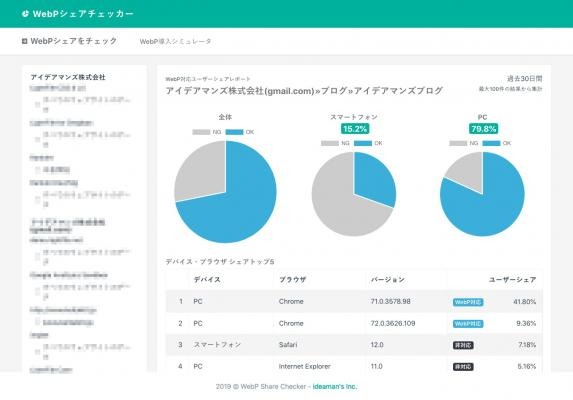573x400 pixels.
Task: Click the WebP Share Checker logo icon
Action: click(x=25, y=14)
